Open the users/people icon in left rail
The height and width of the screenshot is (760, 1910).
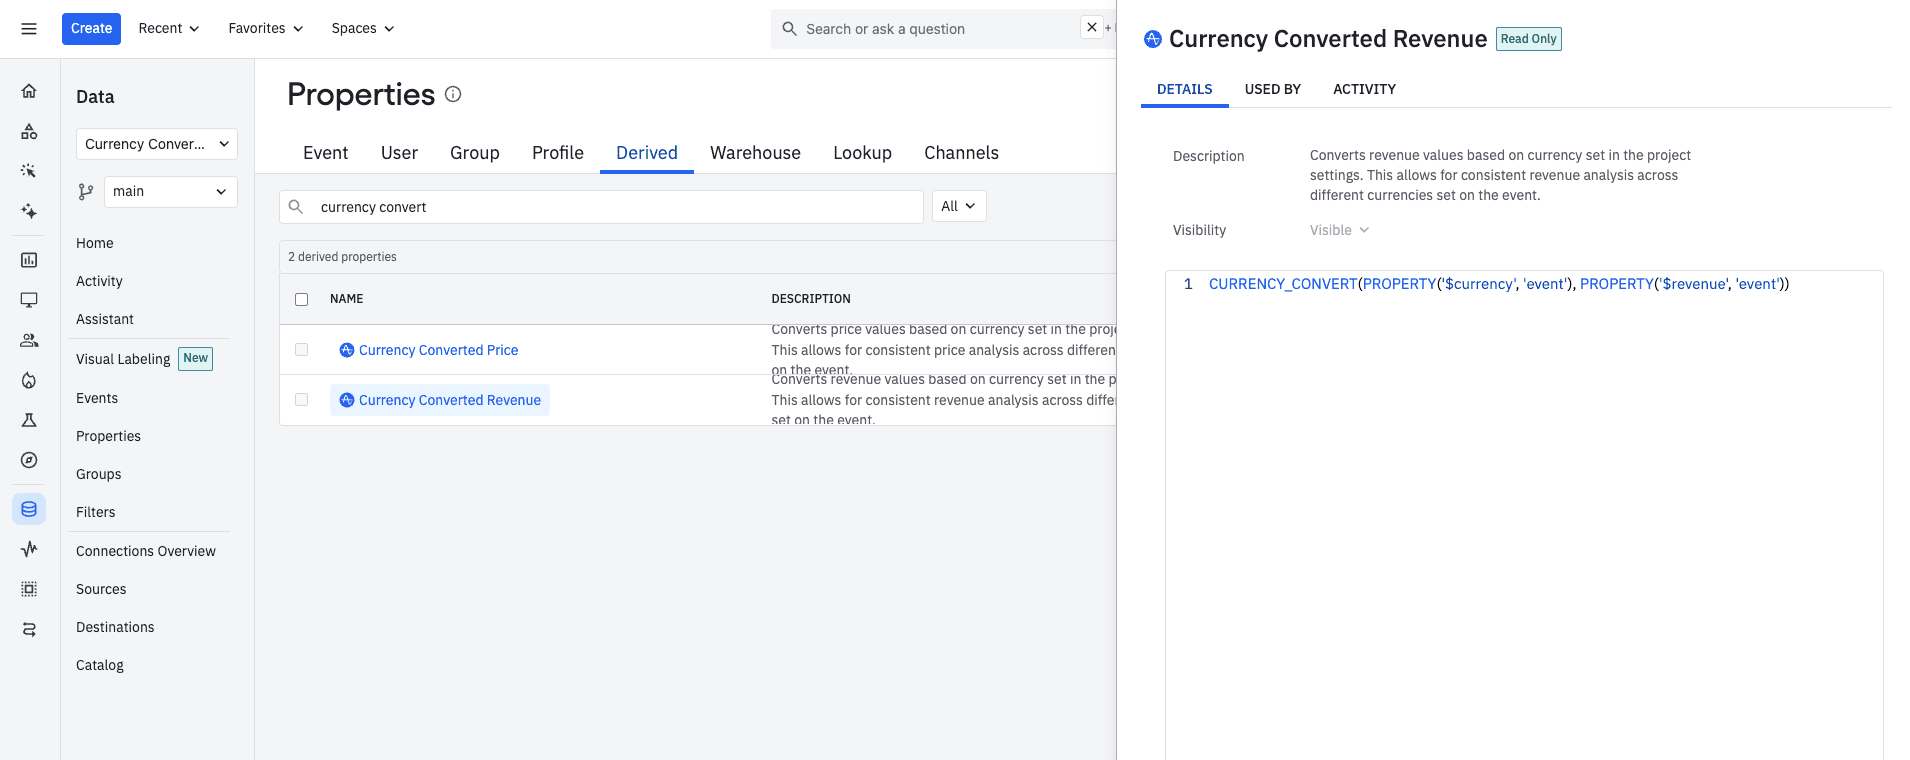coord(29,340)
